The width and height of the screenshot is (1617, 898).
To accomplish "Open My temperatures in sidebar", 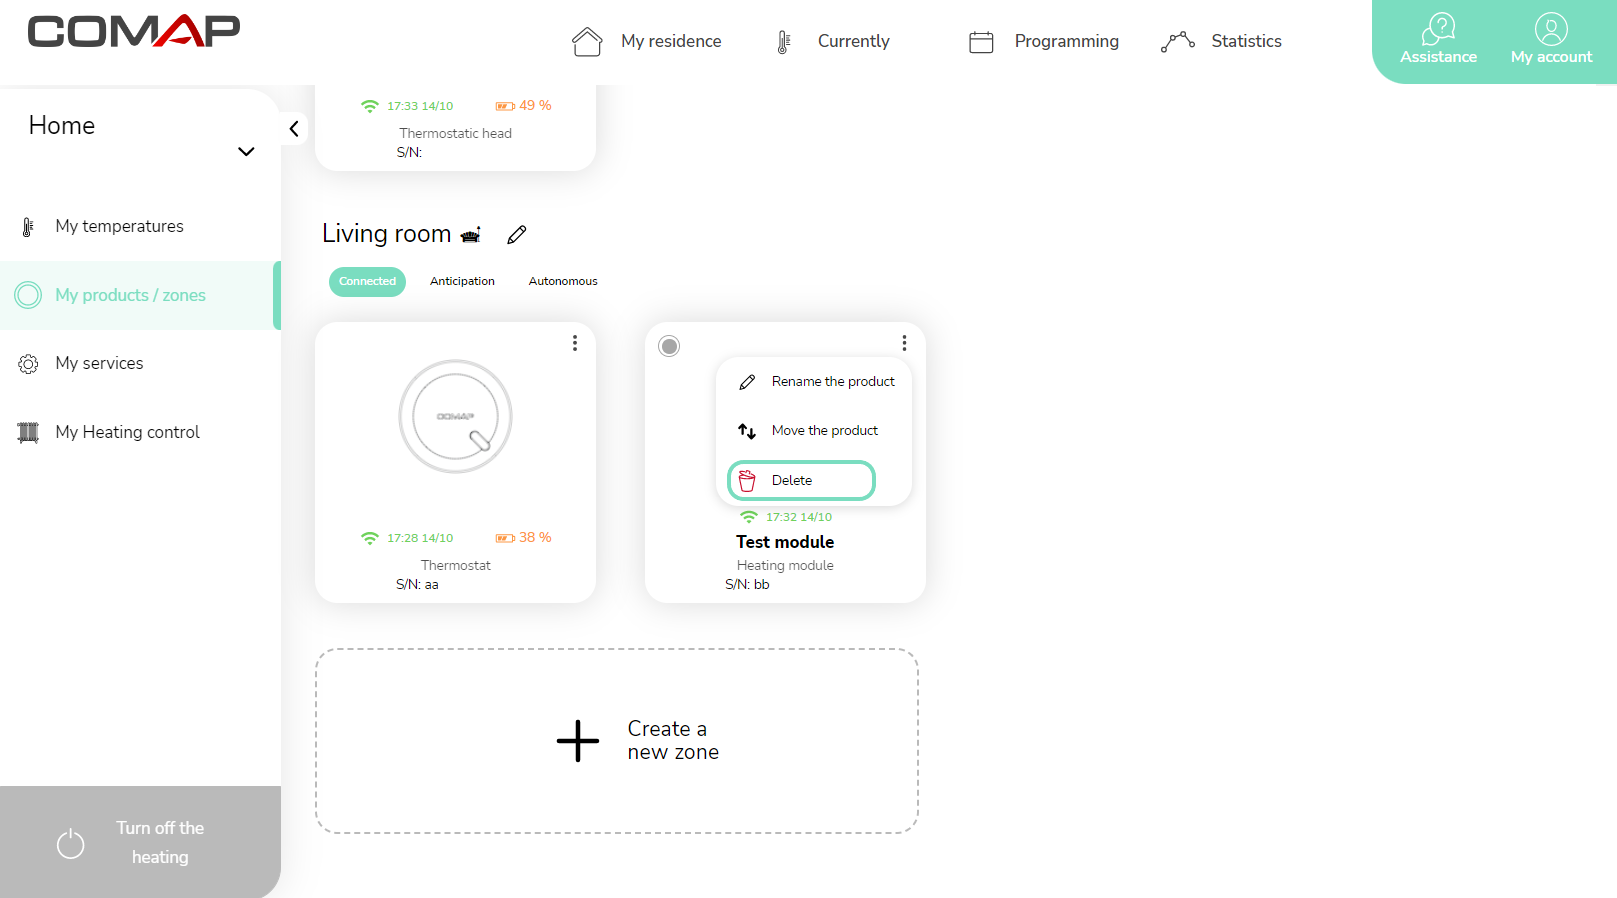I will point(140,227).
